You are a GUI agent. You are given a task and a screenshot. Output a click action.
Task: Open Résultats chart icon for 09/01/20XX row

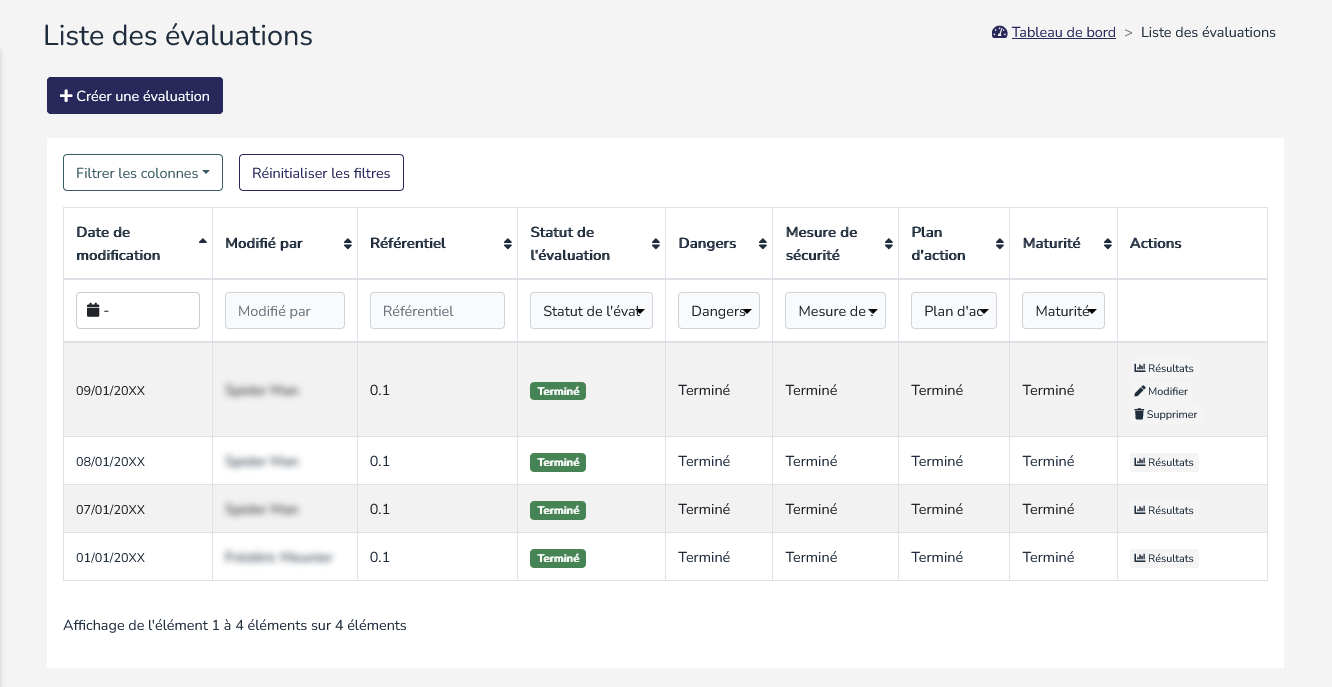point(1139,368)
